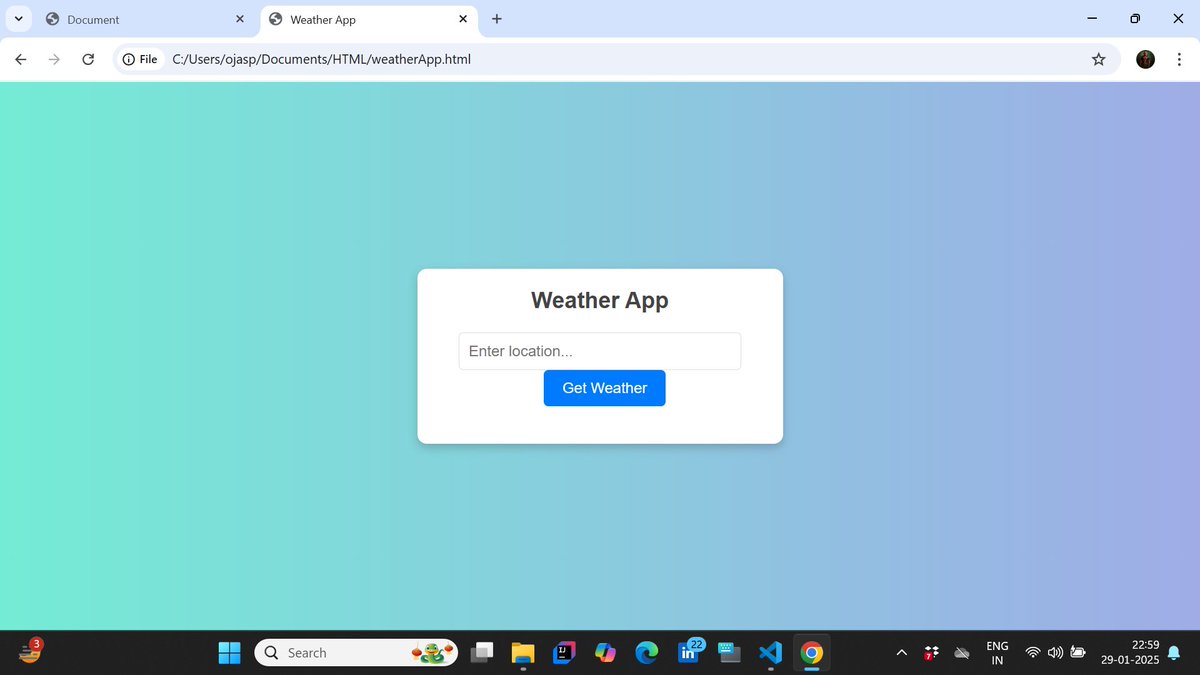
Task: Open the Chrome profile avatar
Action: [x=1146, y=59]
